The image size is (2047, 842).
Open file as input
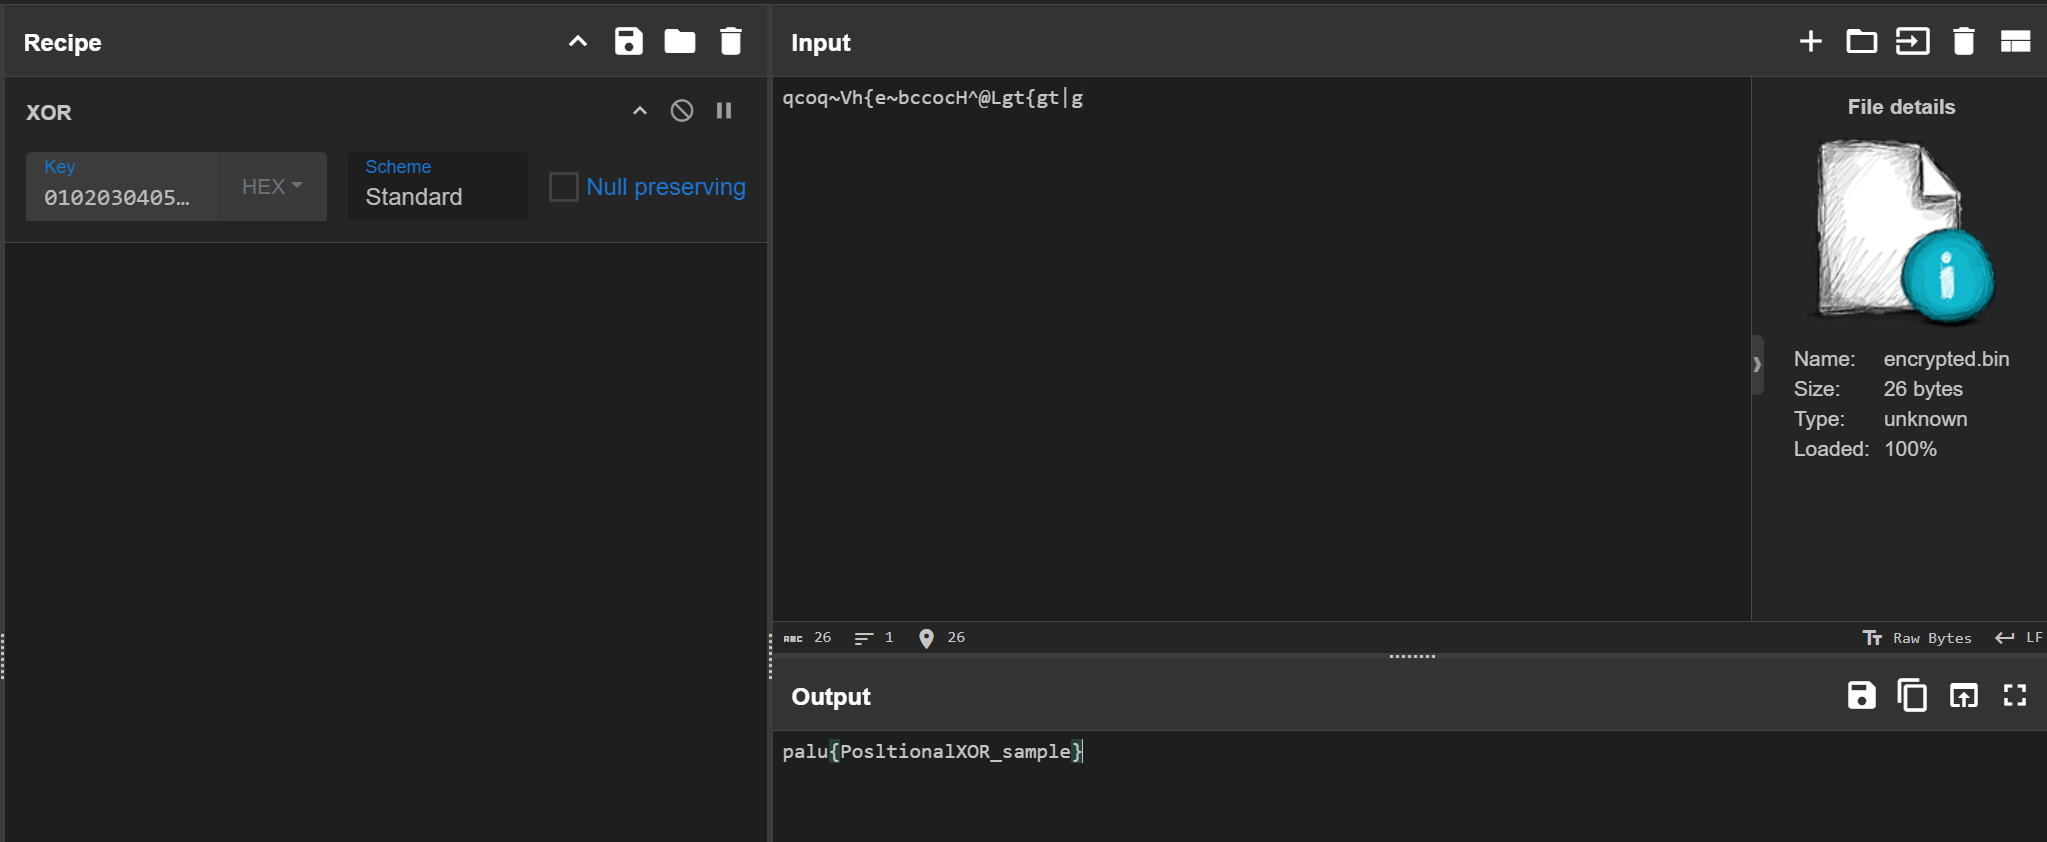tap(1912, 42)
